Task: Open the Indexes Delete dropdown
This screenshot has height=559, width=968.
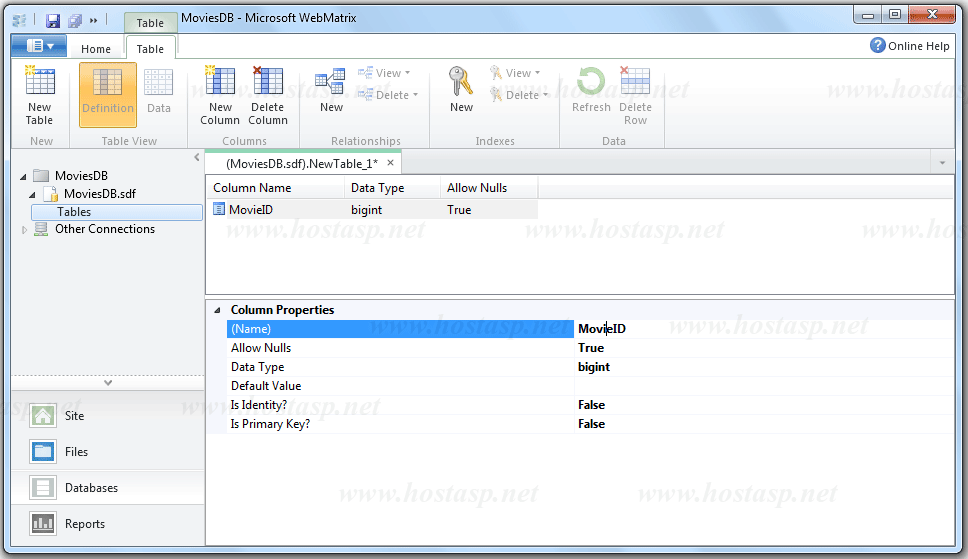Action: click(519, 95)
